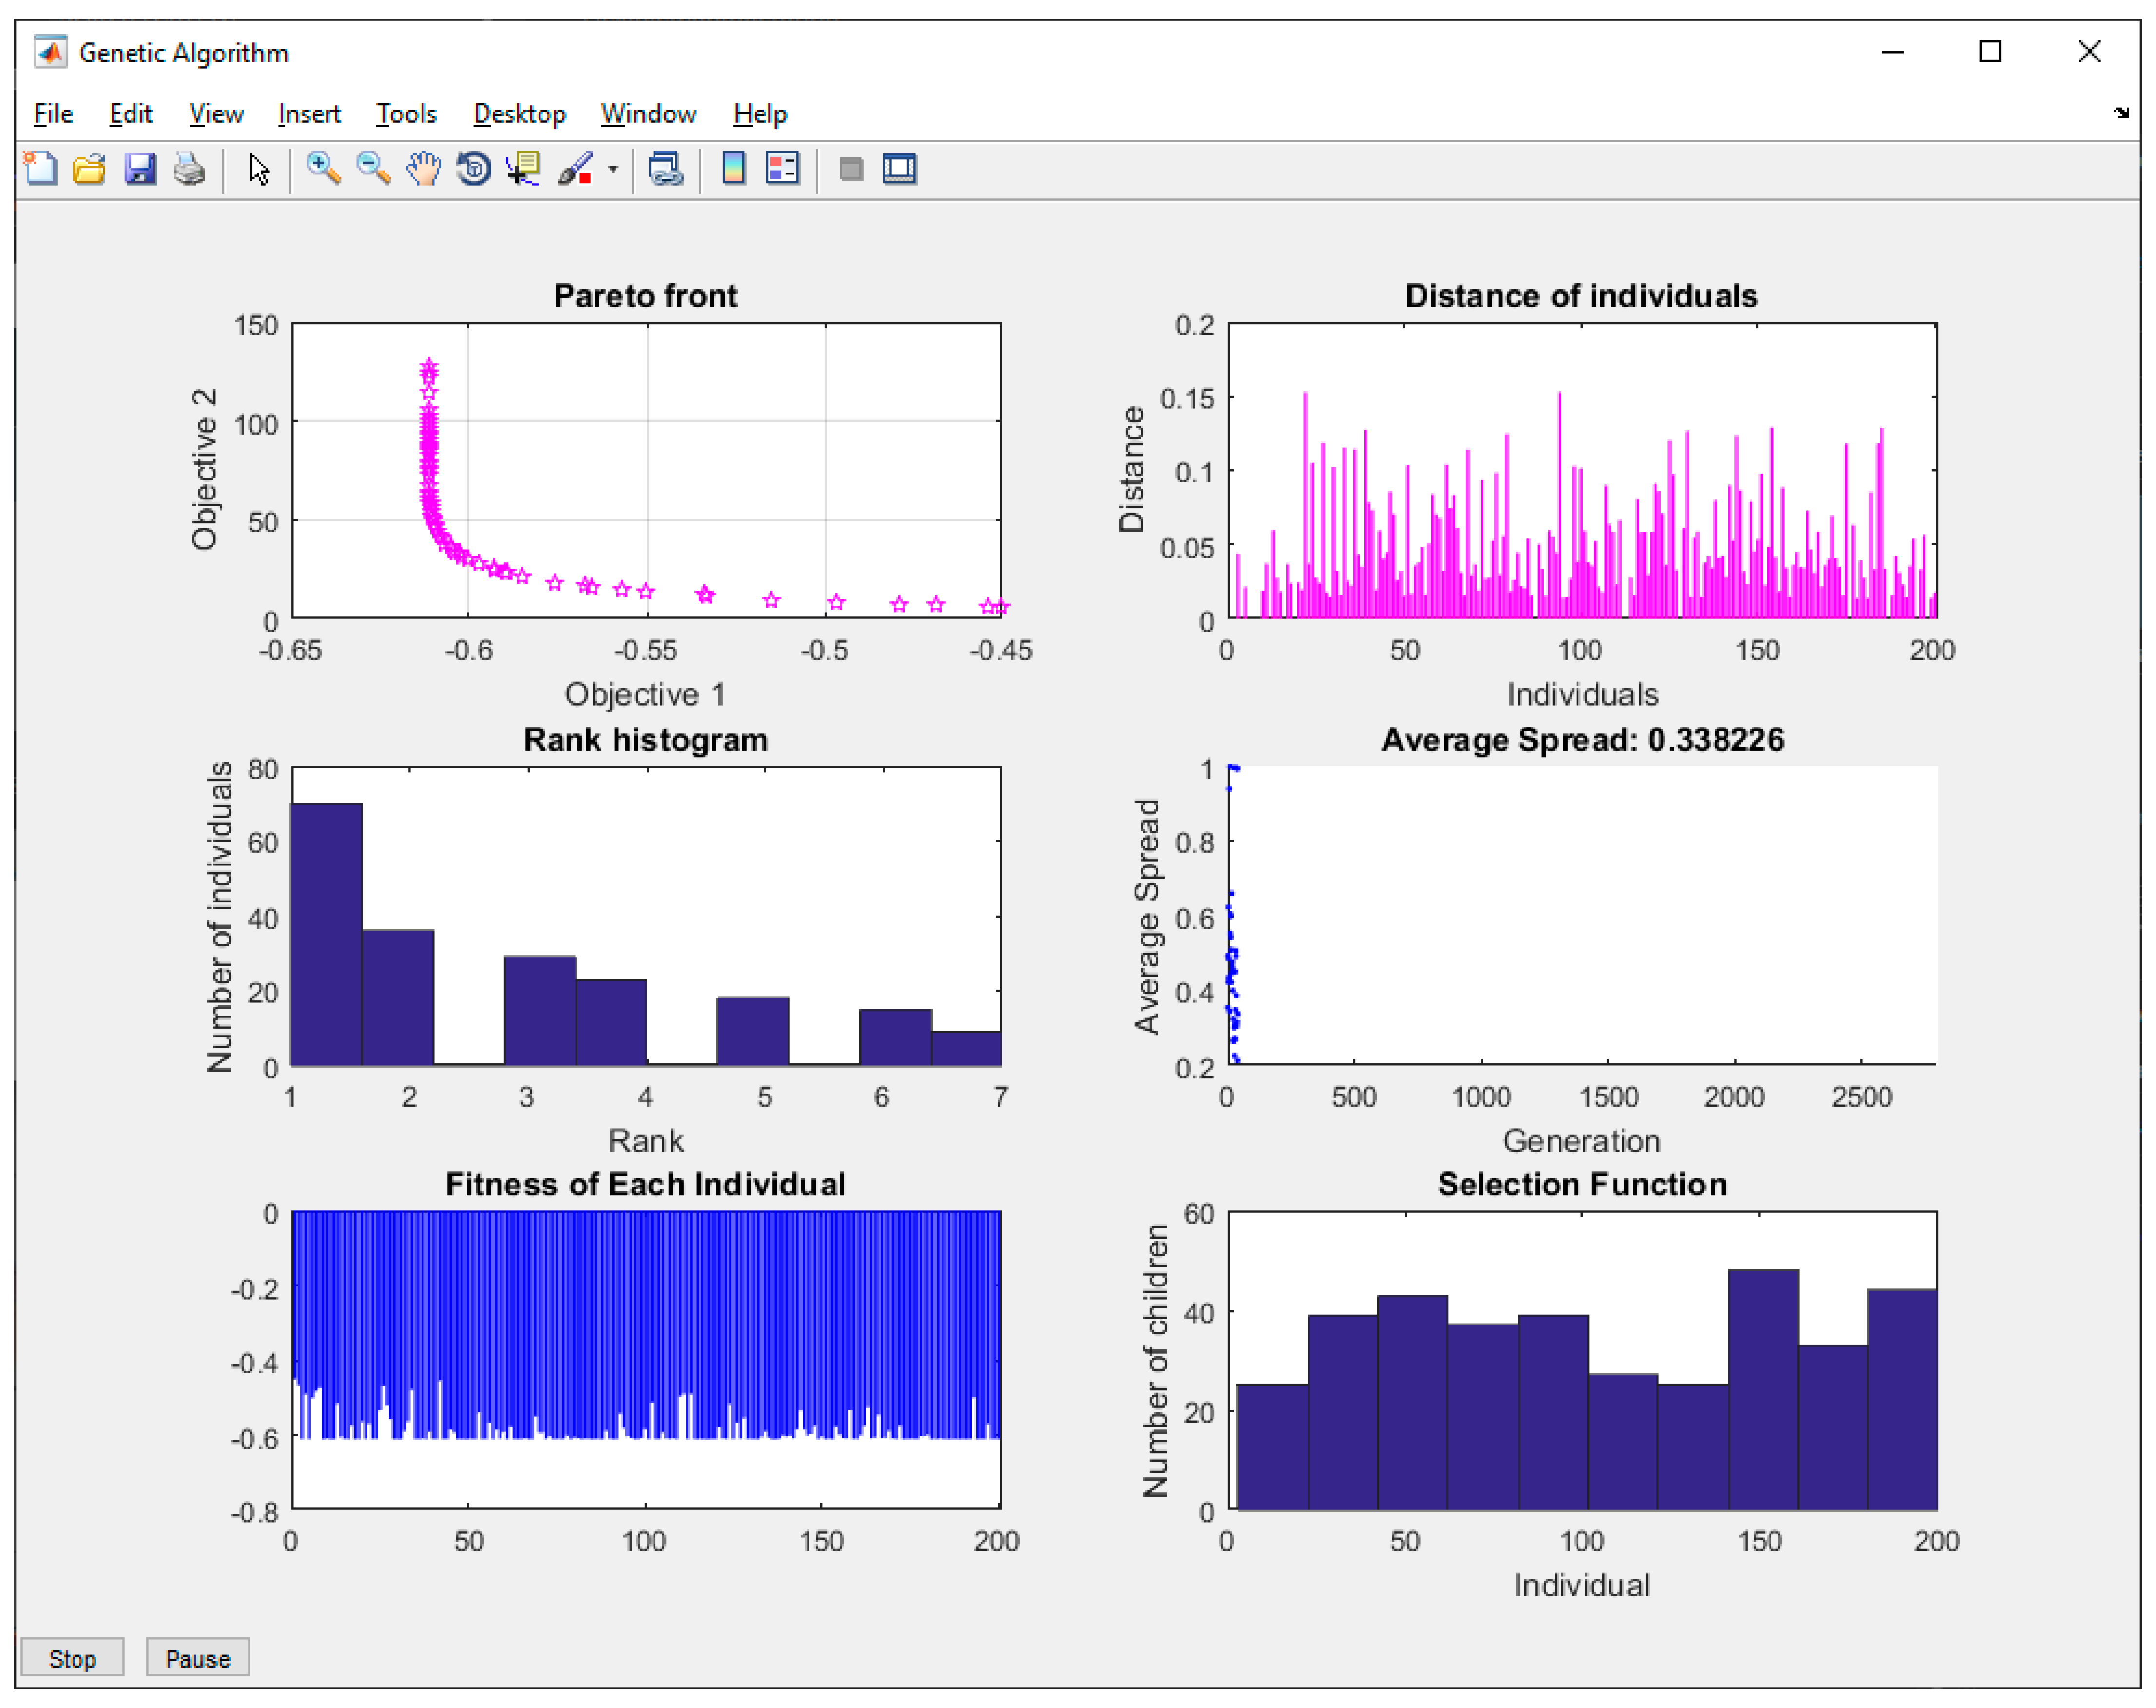Activate the Pan hand tool
The height and width of the screenshot is (1708, 2156).
point(424,169)
